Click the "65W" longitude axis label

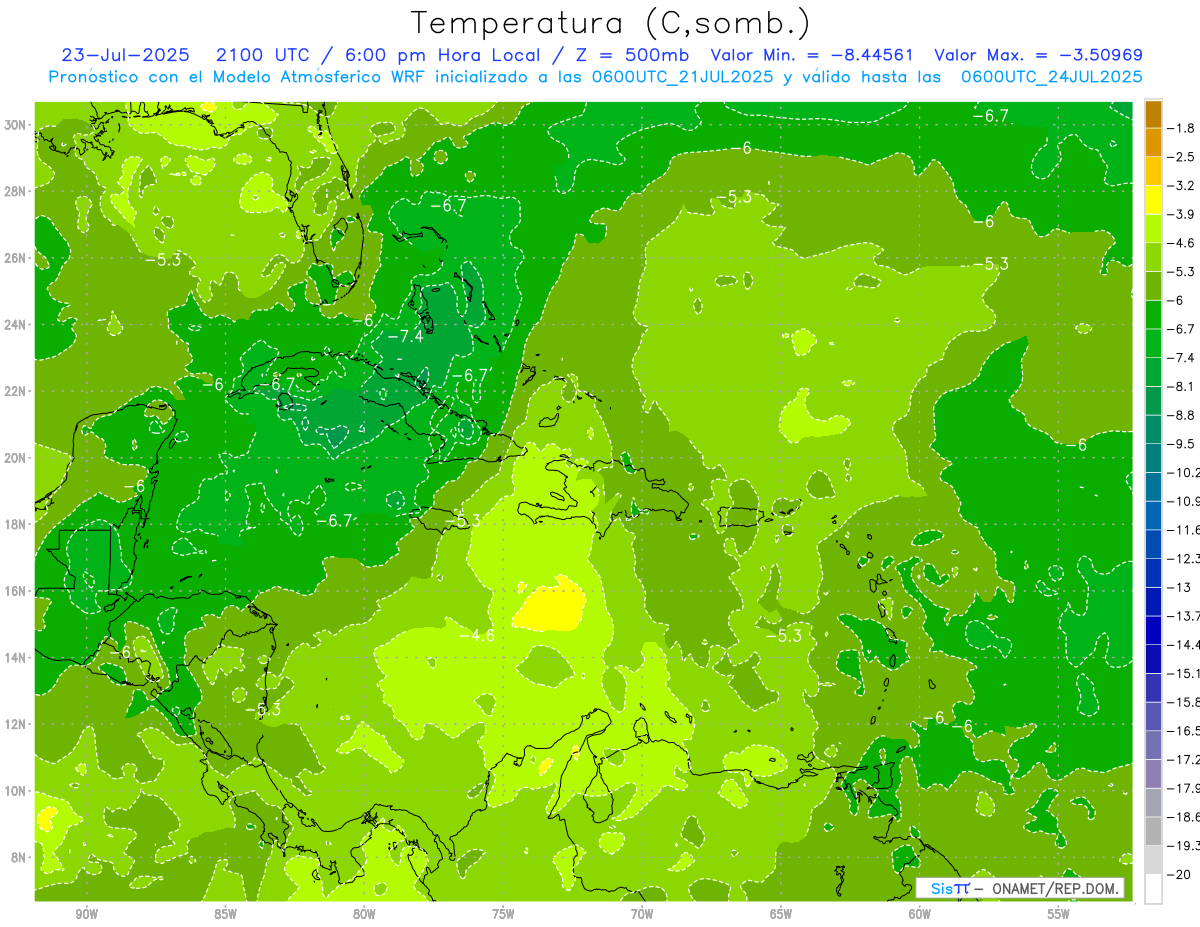pos(781,914)
